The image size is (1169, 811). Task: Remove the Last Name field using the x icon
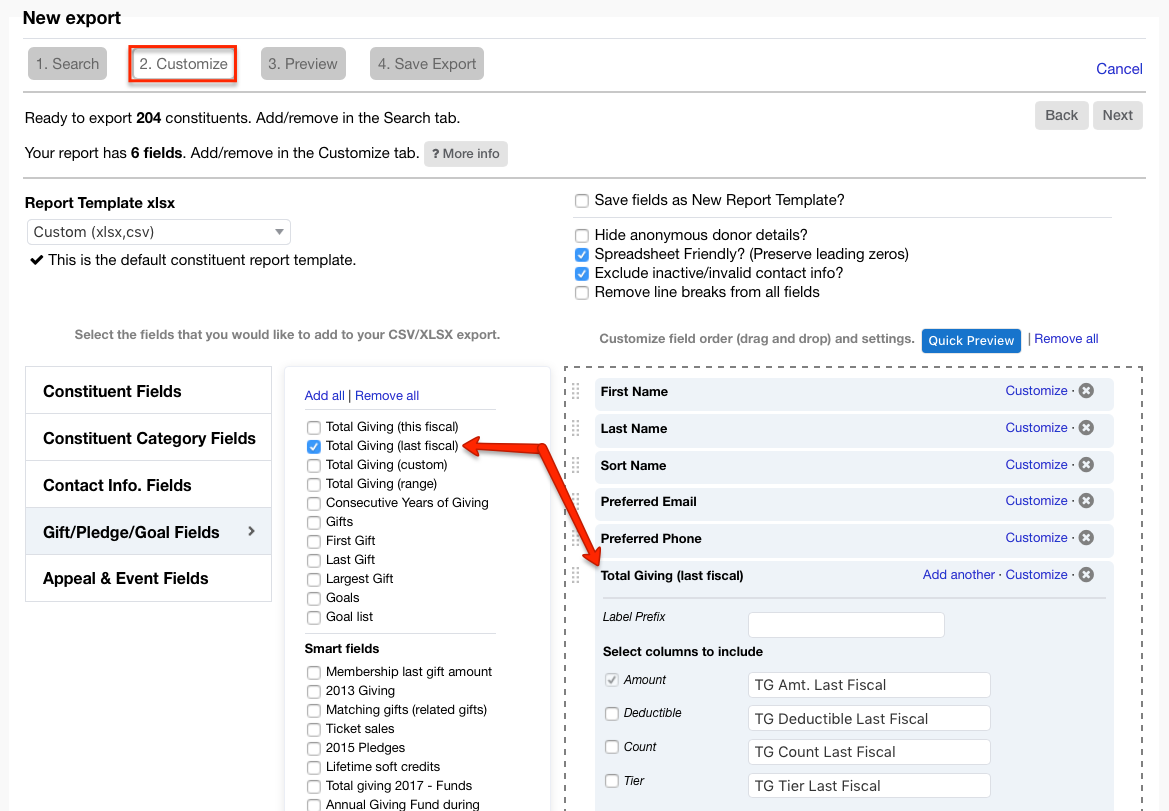pos(1086,428)
